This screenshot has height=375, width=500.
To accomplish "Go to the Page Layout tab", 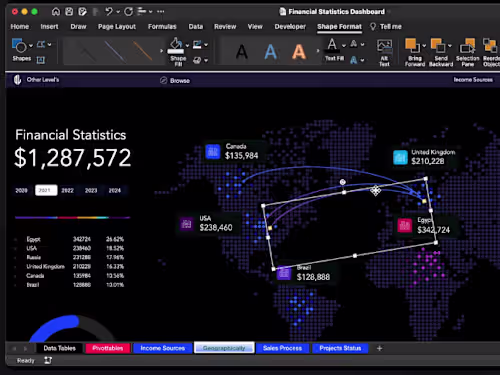I will click(x=117, y=27).
